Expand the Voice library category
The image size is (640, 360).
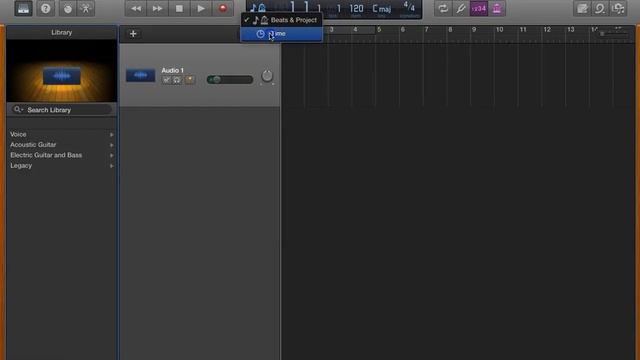pyautogui.click(x=62, y=134)
